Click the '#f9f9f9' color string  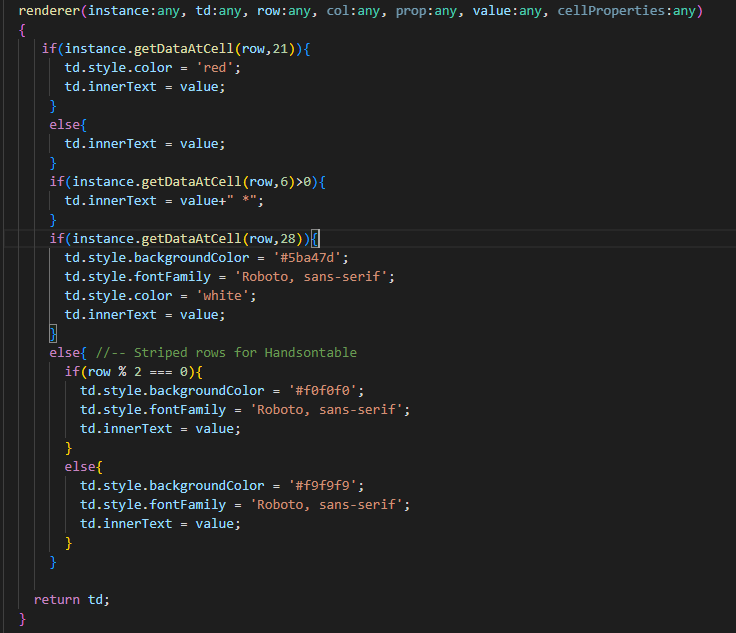click(322, 486)
